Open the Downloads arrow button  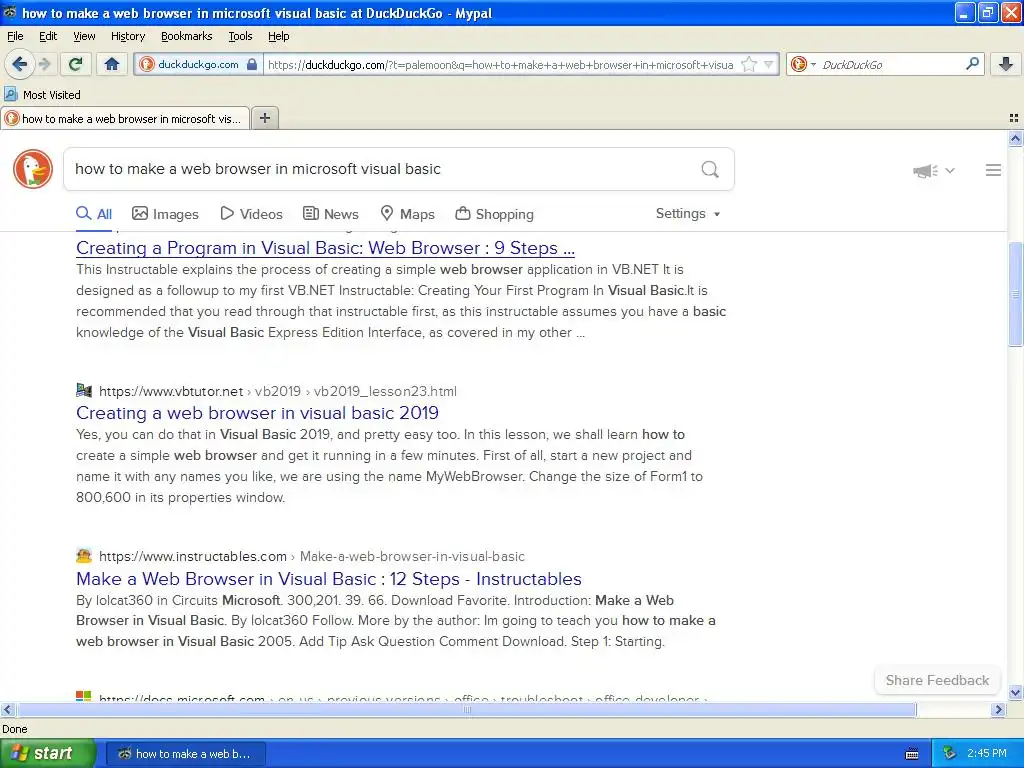pos(1006,64)
